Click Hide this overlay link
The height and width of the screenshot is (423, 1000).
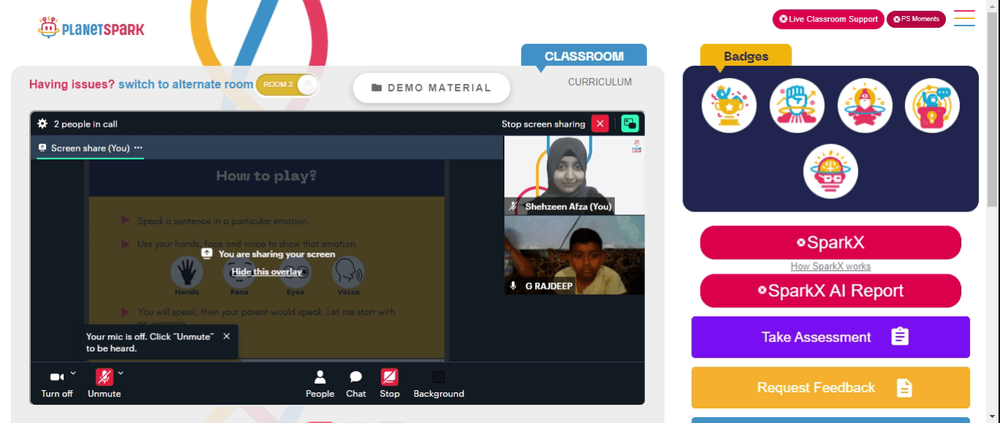pyautogui.click(x=267, y=272)
